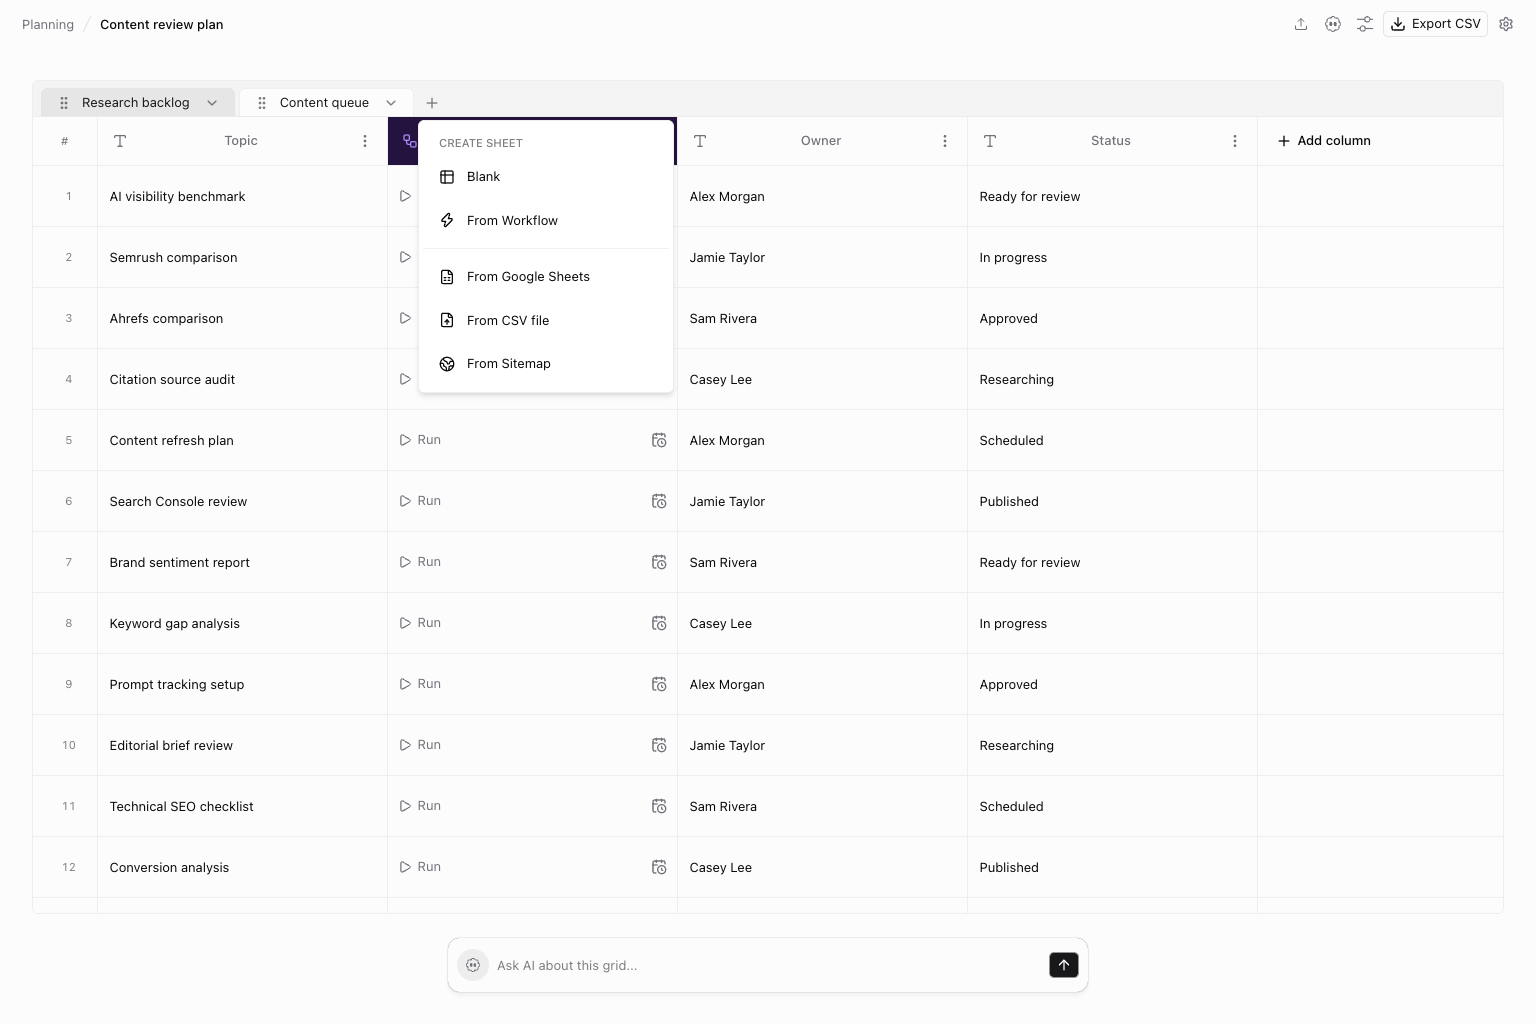Click schedule icon in Conversion analysis row
The image size is (1536, 1024).
click(x=659, y=867)
